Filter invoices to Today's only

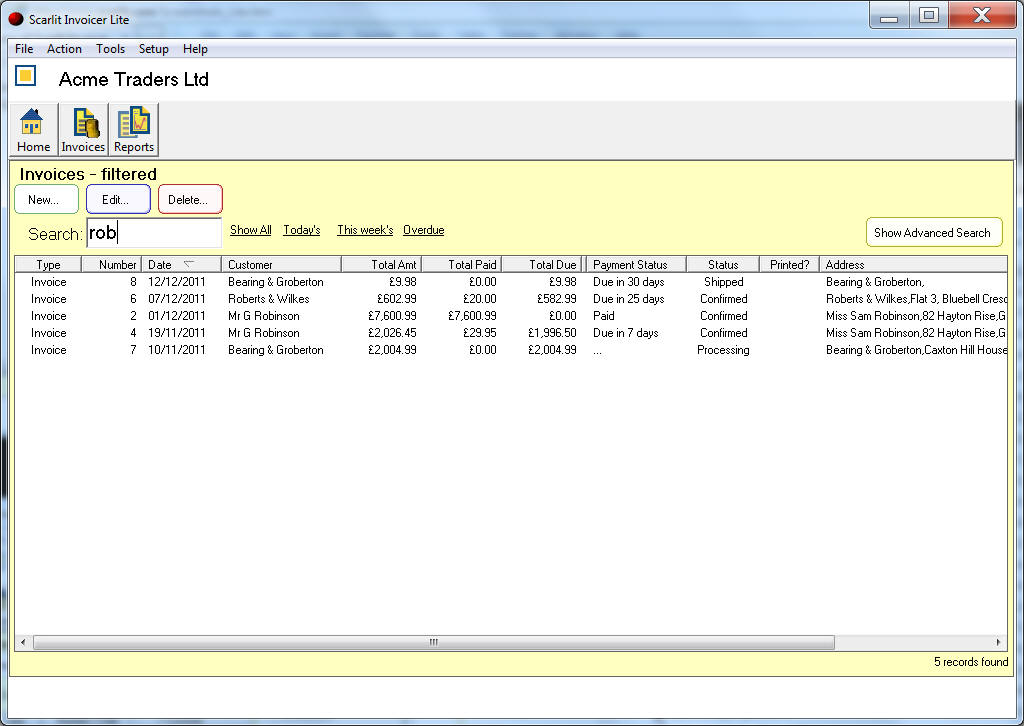coord(301,229)
